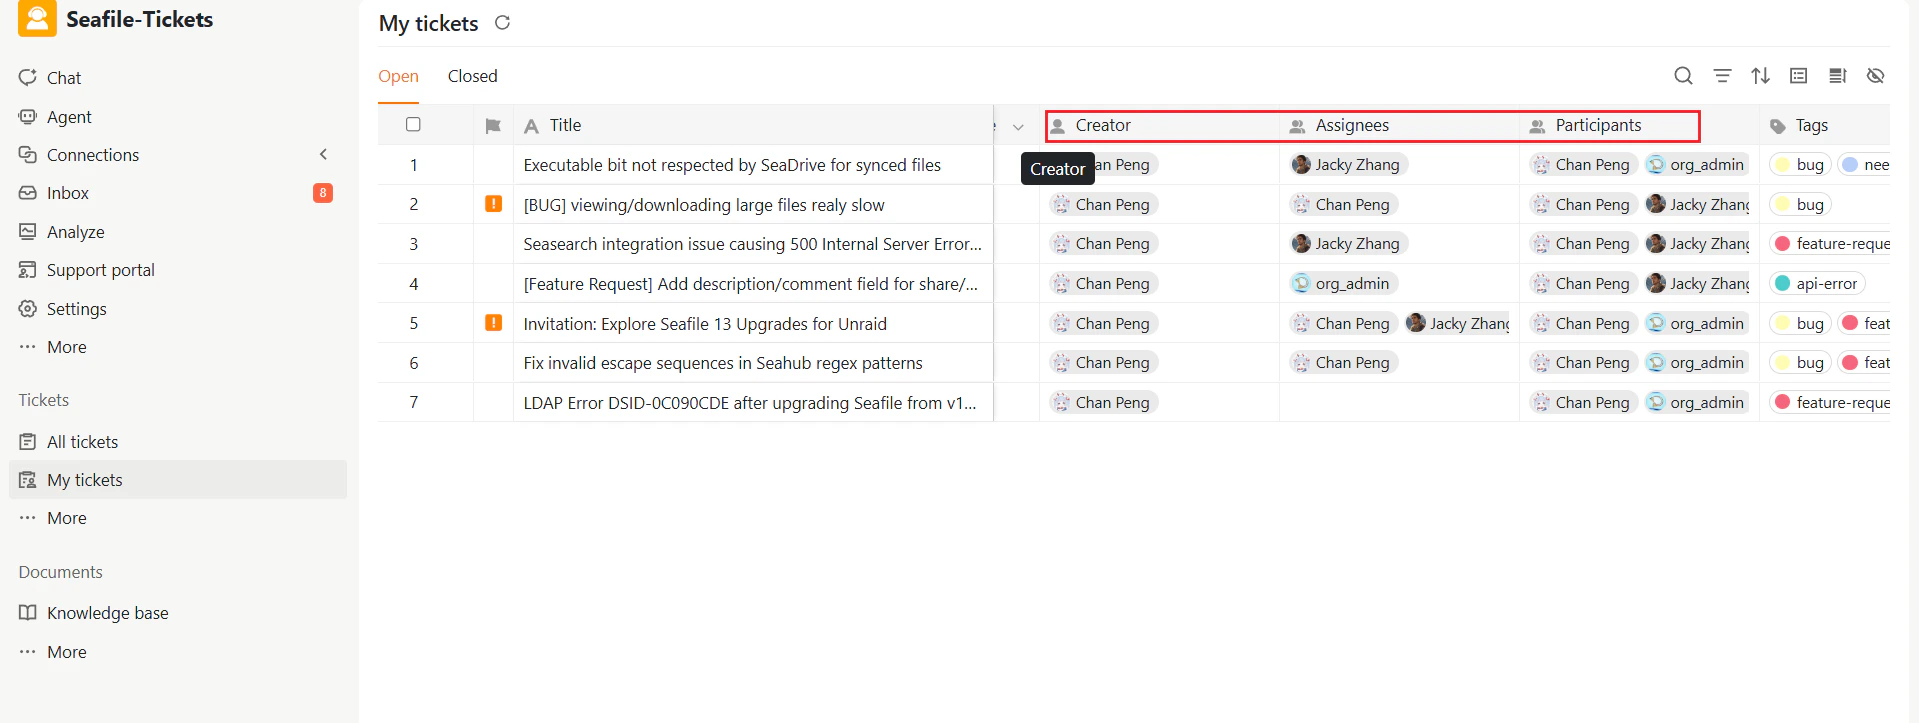Viewport: 1919px width, 723px height.
Task: Switch to the Closed tab
Action: pyautogui.click(x=472, y=76)
